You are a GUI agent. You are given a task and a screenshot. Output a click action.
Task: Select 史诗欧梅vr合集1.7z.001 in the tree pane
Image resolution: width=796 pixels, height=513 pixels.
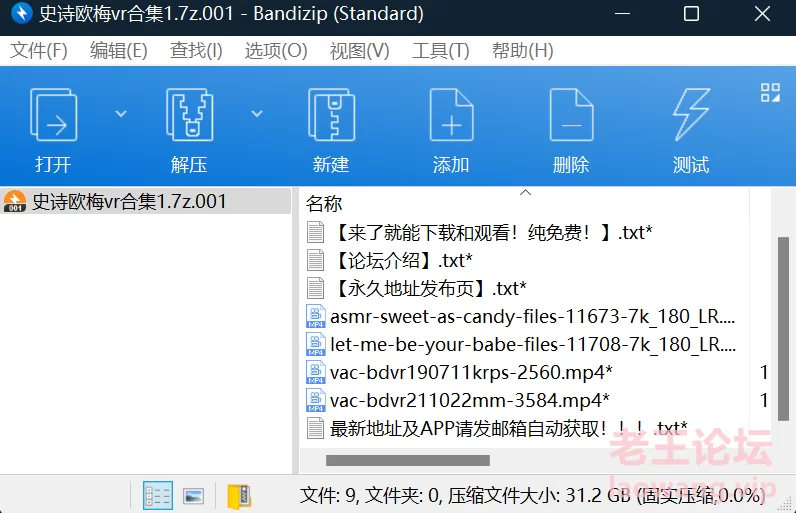[146, 201]
